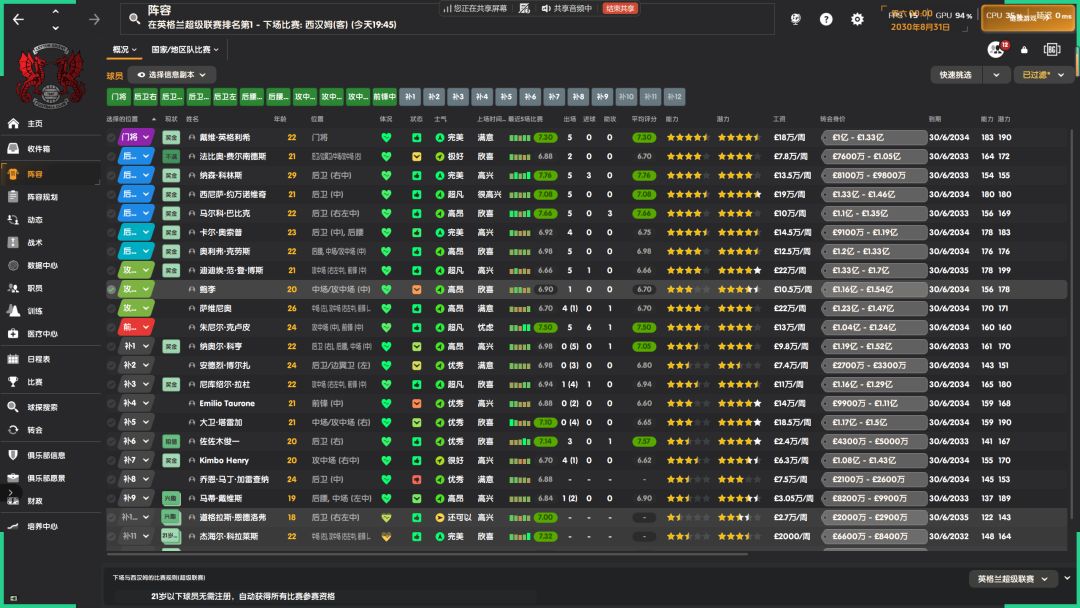1080x608 pixels.
Task: Open 俱乐部愿景 club vision icon
Action: 13,478
